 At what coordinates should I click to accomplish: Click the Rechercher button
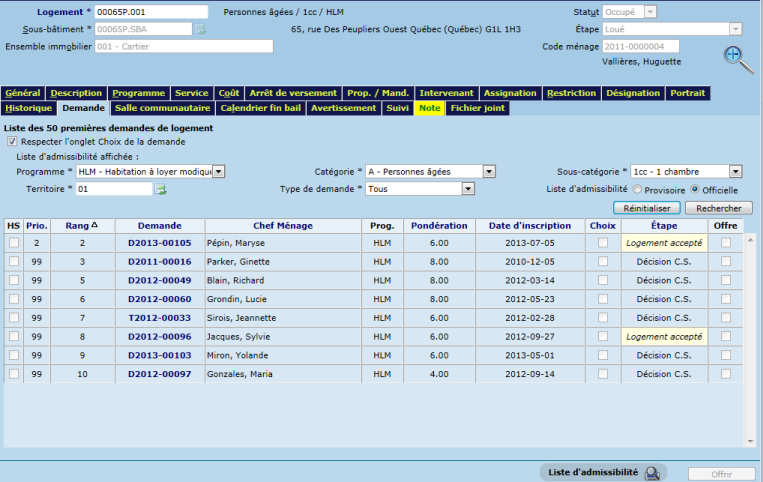[x=719, y=208]
